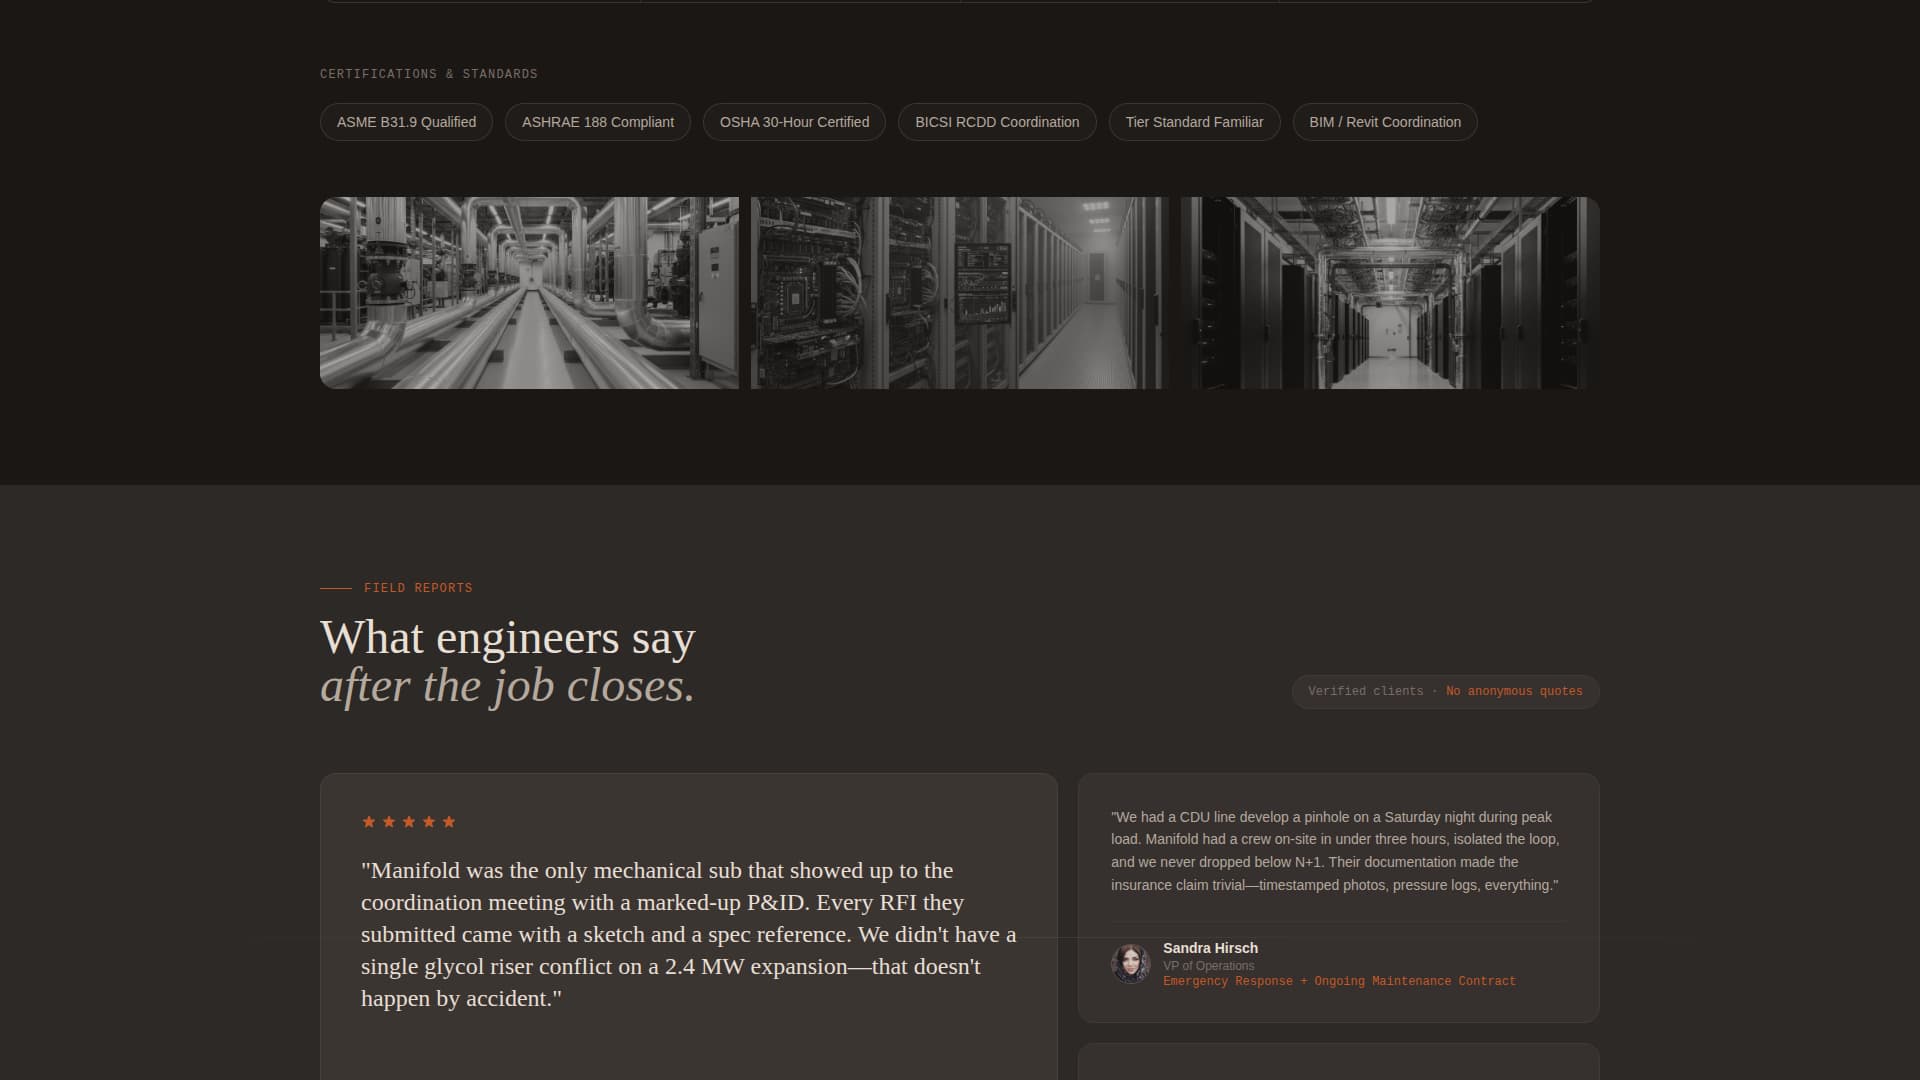Click the CDU line pinhole testimonial quote
The height and width of the screenshot is (1080, 1920).
pyautogui.click(x=1336, y=851)
